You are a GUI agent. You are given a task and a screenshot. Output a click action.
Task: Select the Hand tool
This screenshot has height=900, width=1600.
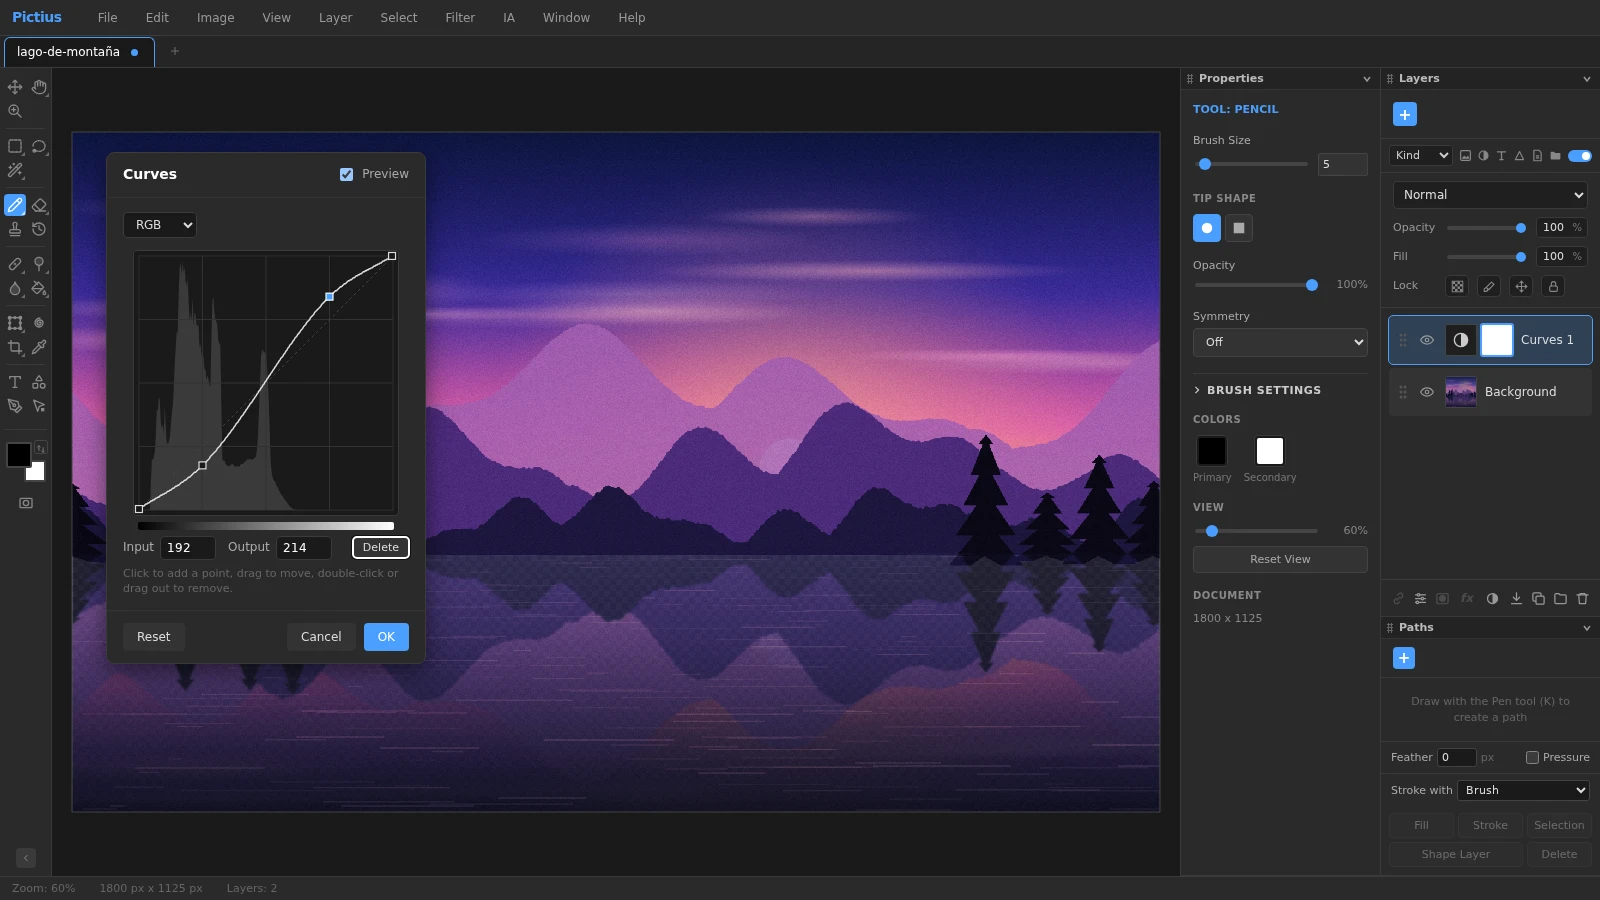tap(39, 87)
